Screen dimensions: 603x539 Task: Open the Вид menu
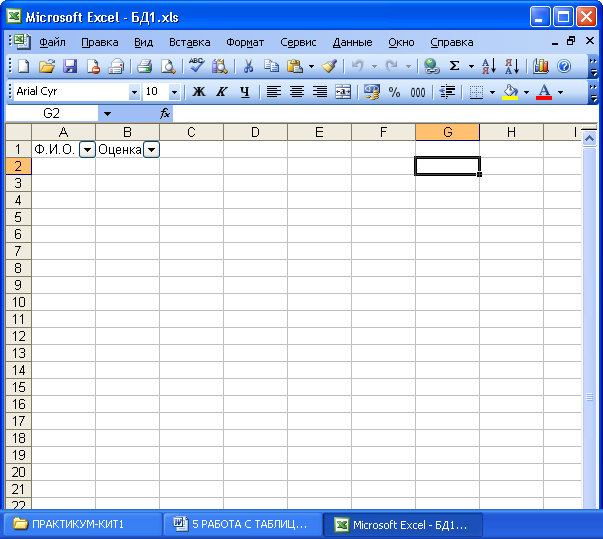143,42
